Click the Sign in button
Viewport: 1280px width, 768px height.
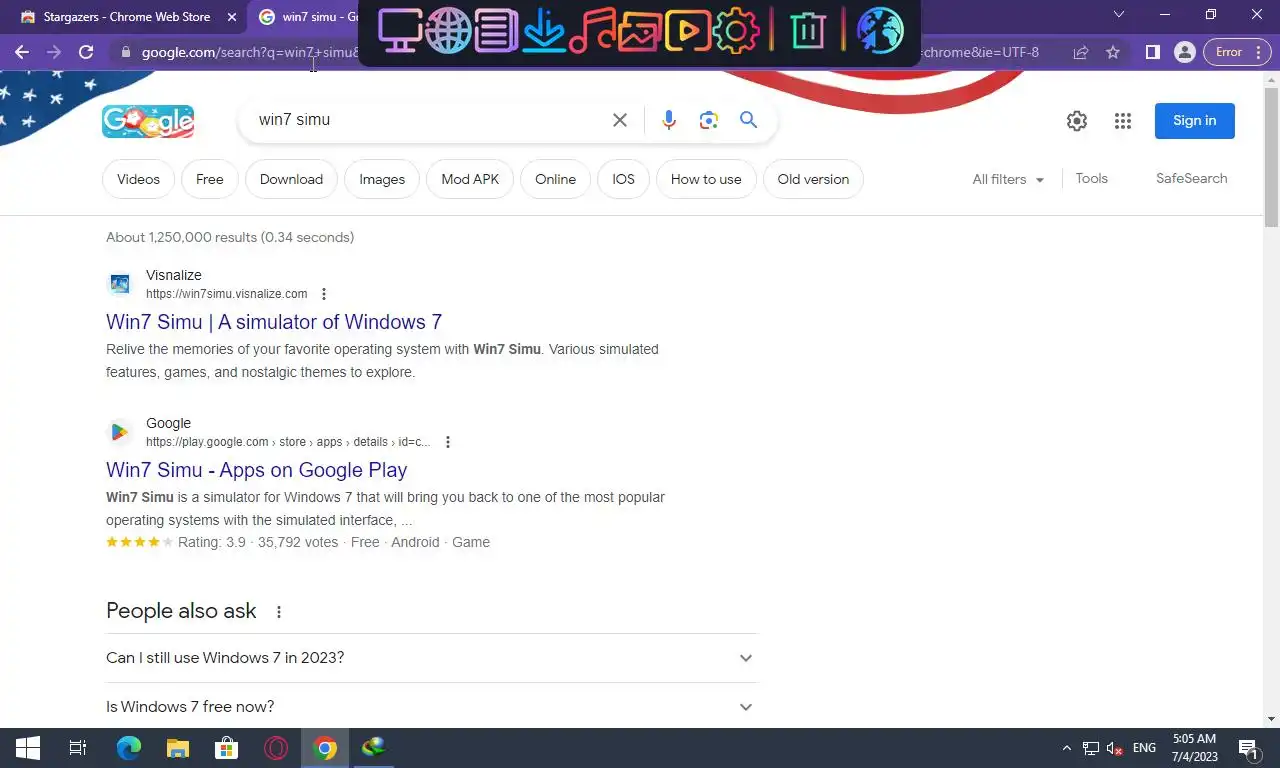coord(1195,121)
